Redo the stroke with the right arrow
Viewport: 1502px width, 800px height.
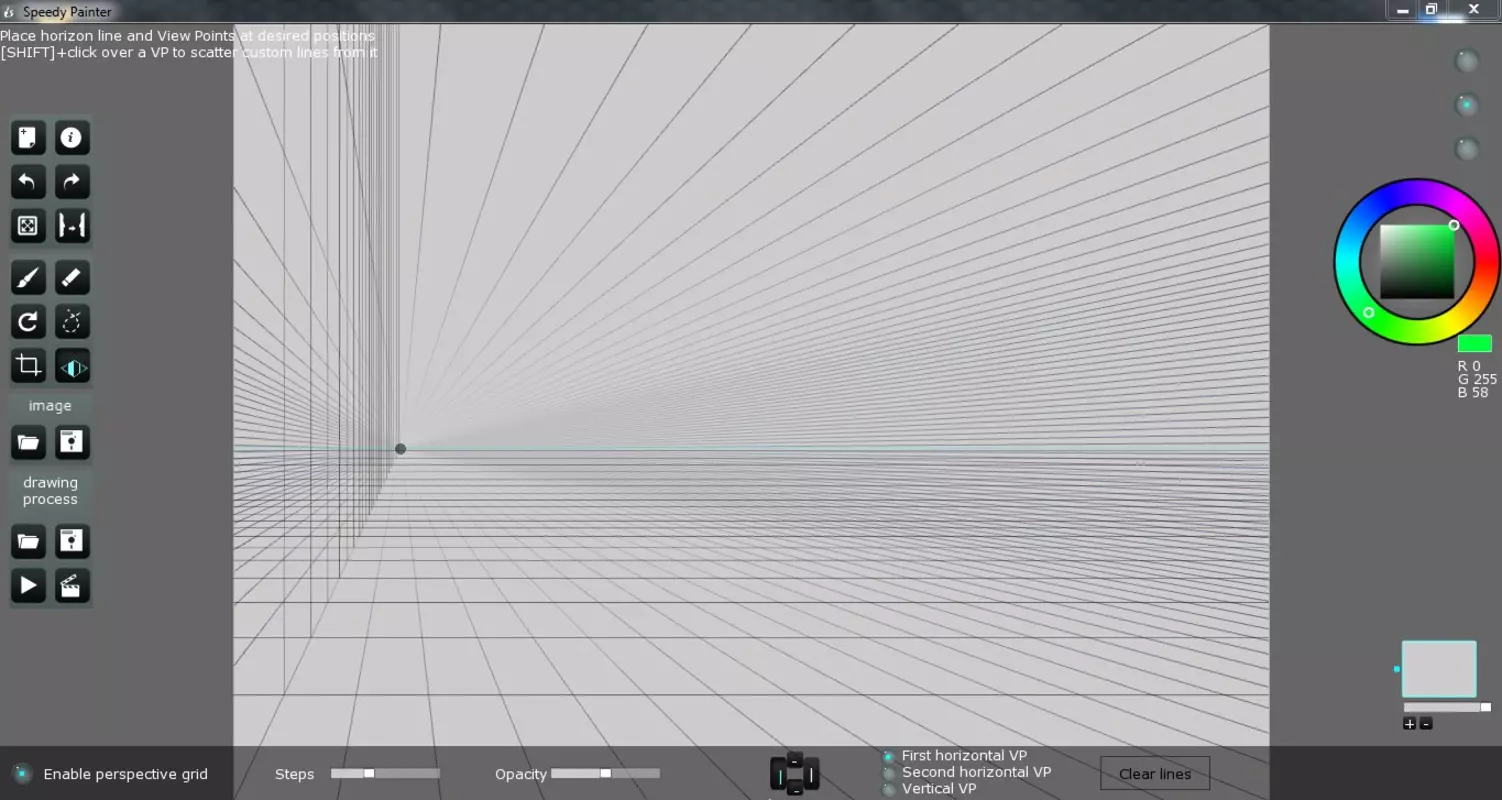coord(71,182)
